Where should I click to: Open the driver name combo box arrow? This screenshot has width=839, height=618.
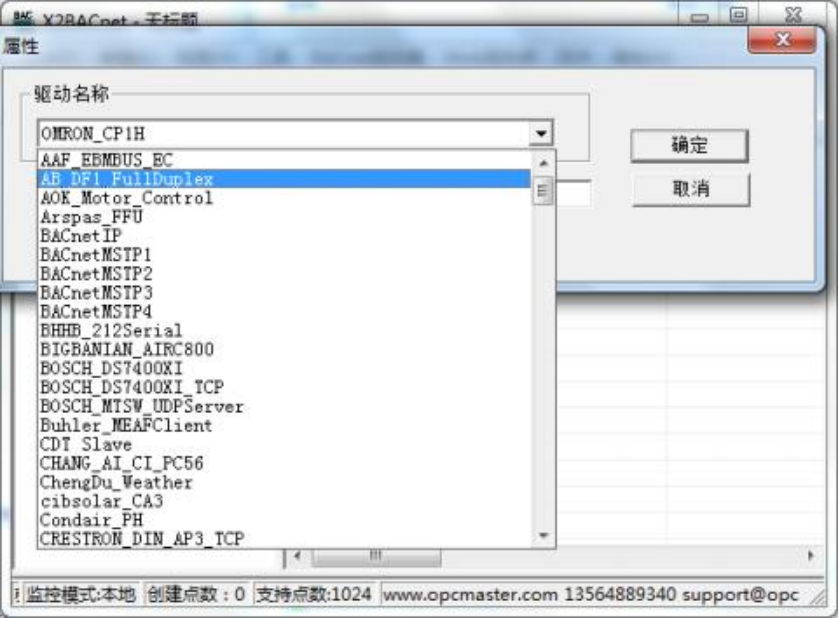coord(541,134)
